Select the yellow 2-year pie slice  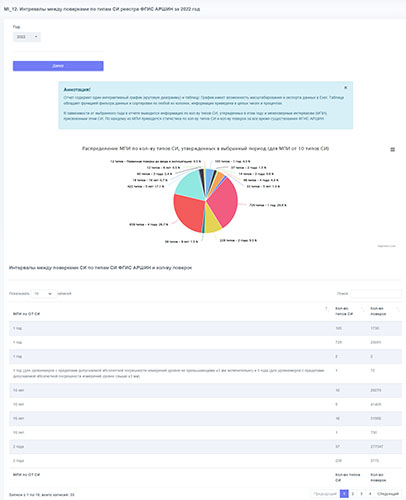pos(212,221)
